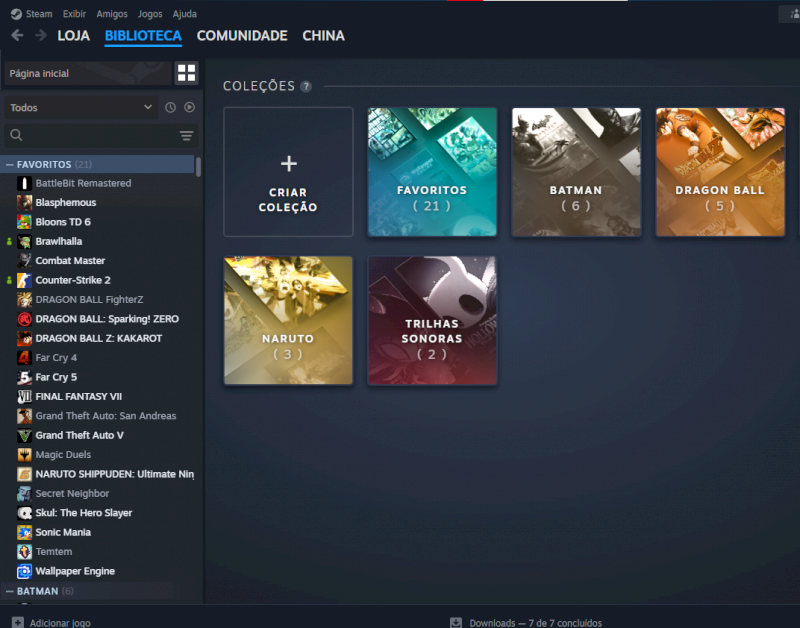Image resolution: width=800 pixels, height=628 pixels.
Task: Click the Brawlhalla game icon
Action: (x=24, y=241)
